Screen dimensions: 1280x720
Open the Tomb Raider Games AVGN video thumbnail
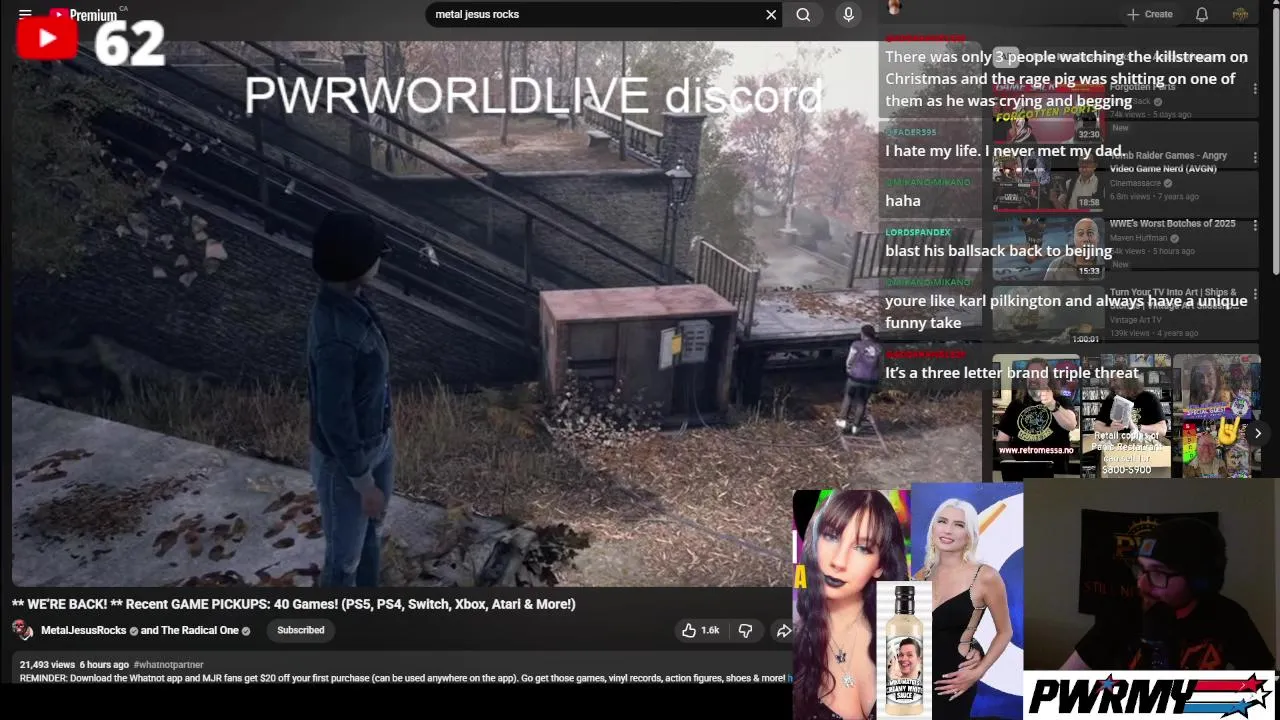point(1047,180)
